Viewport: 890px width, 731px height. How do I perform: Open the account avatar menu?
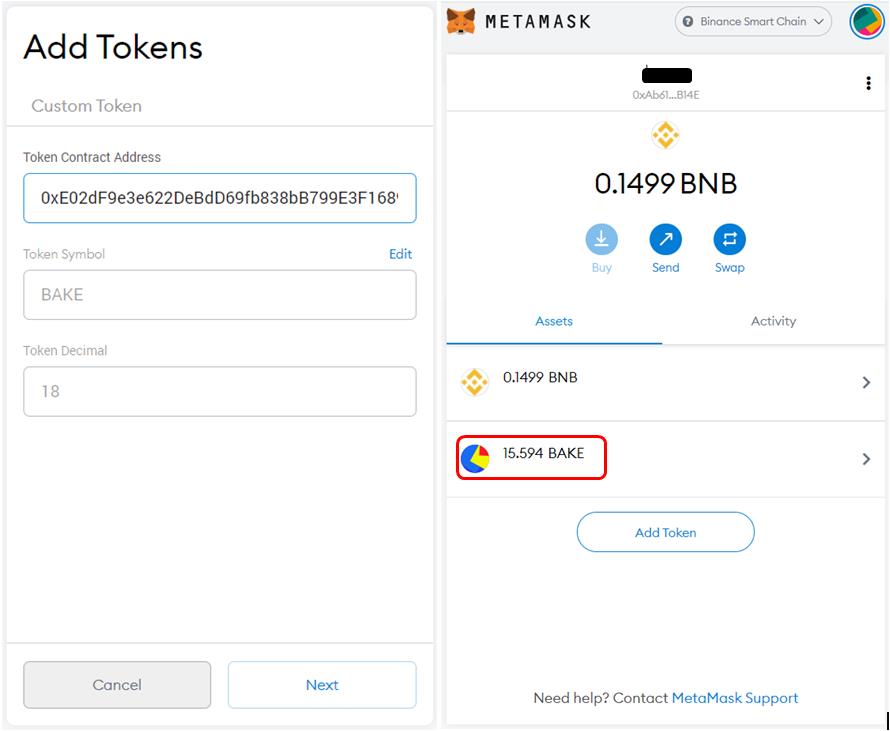point(866,21)
